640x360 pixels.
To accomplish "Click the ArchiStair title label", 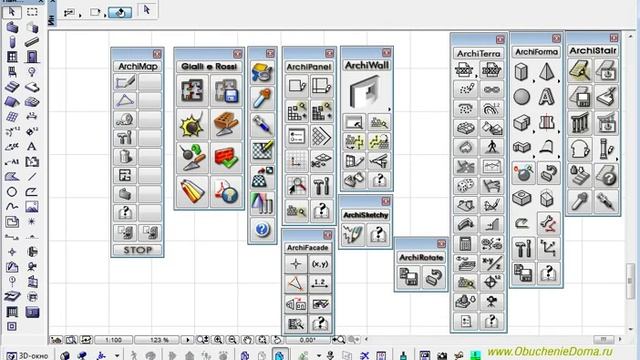I will (593, 51).
